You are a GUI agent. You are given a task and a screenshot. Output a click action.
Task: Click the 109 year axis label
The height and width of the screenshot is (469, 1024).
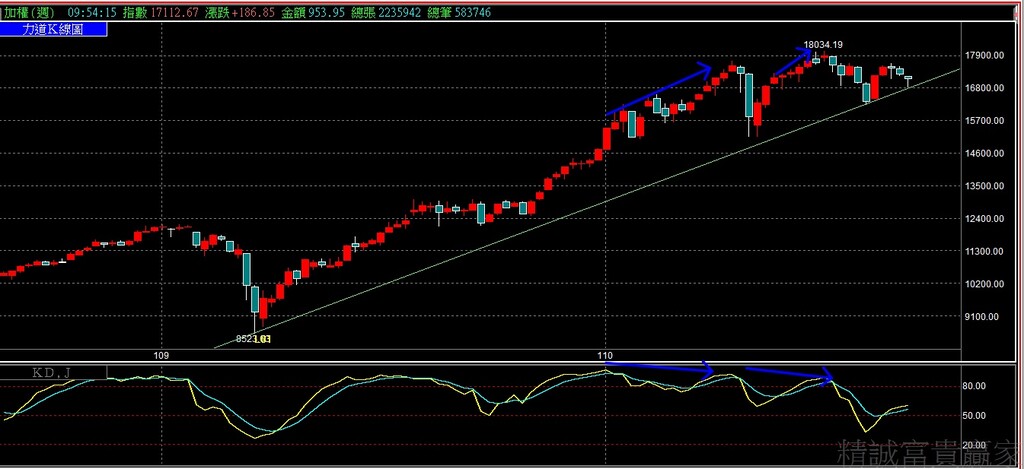(x=161, y=356)
